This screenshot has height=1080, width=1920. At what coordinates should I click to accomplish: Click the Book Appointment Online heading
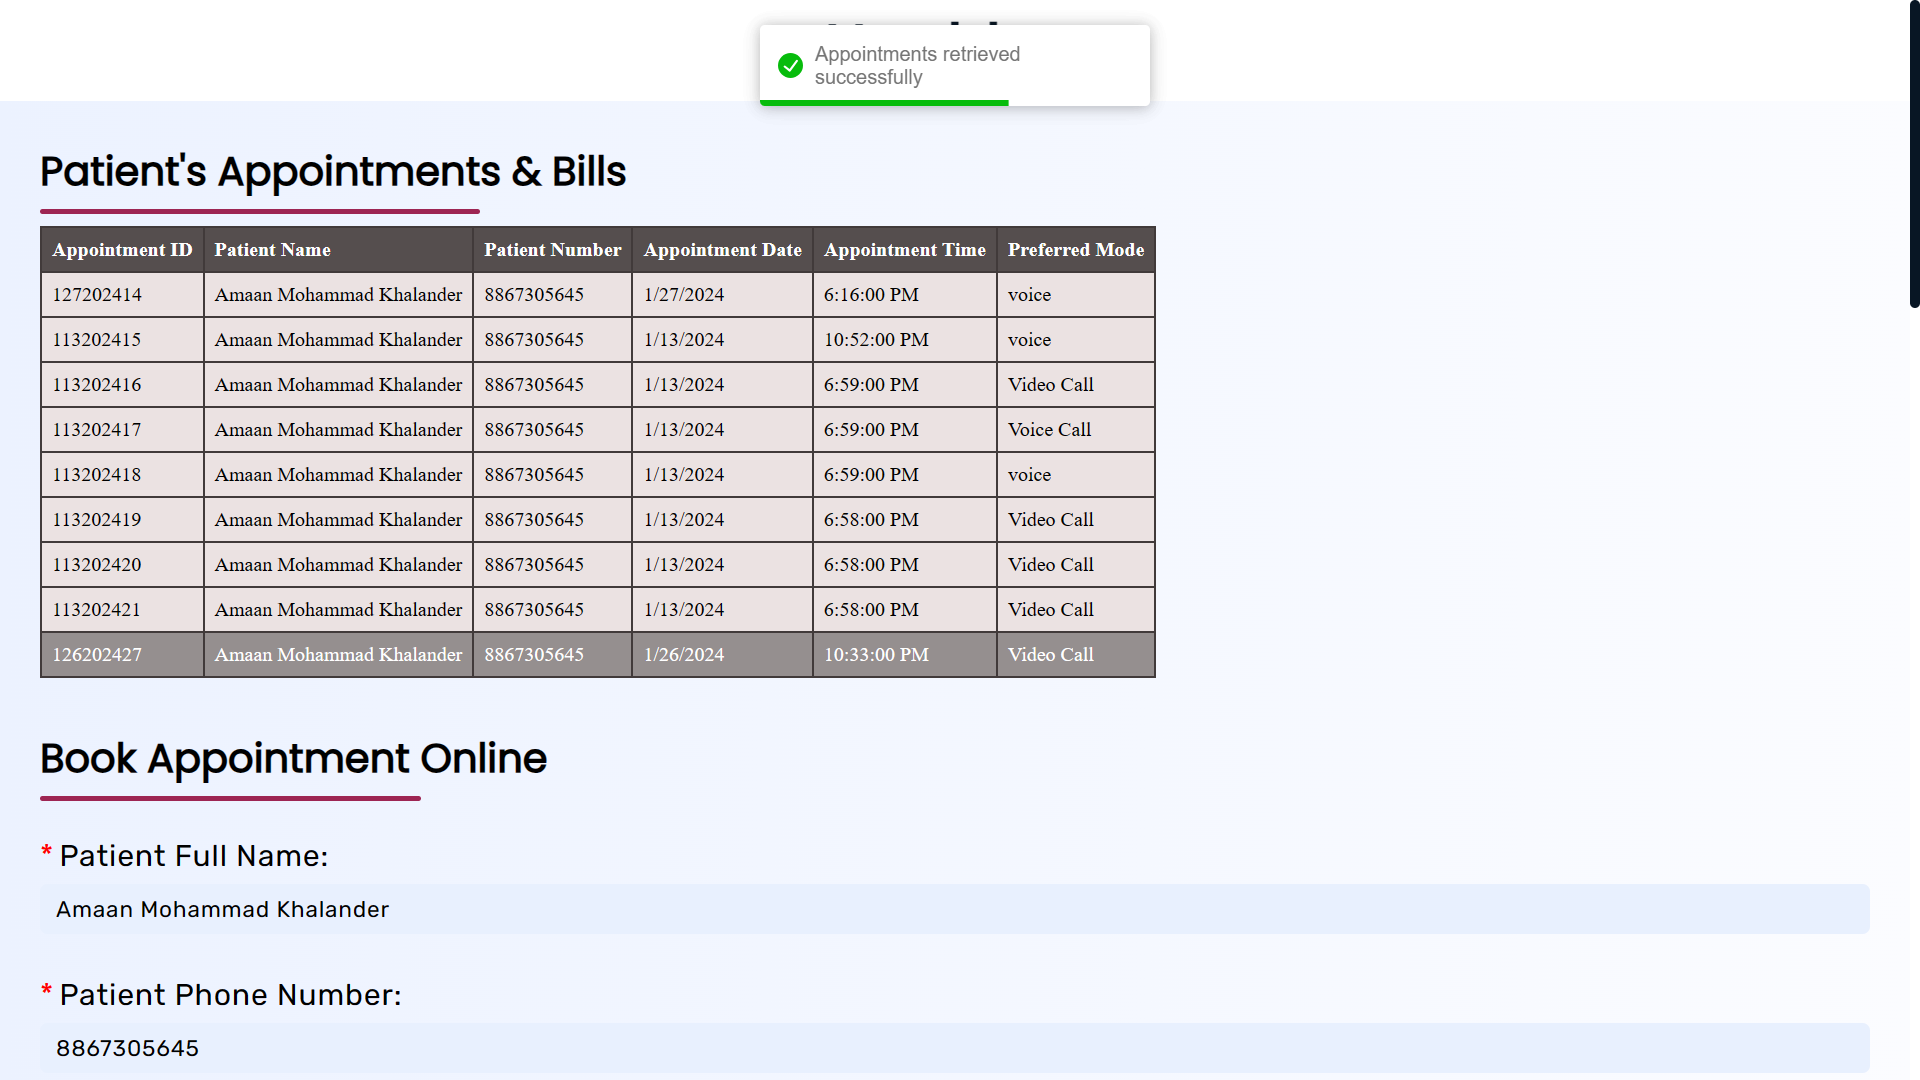coord(293,759)
